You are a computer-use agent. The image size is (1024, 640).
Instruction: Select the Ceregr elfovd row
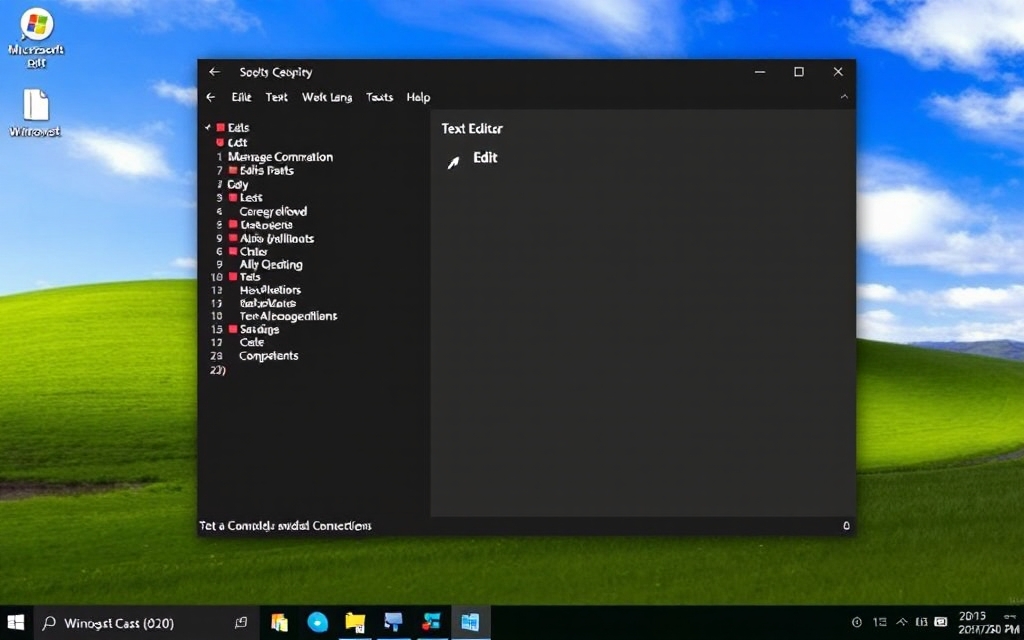273,211
